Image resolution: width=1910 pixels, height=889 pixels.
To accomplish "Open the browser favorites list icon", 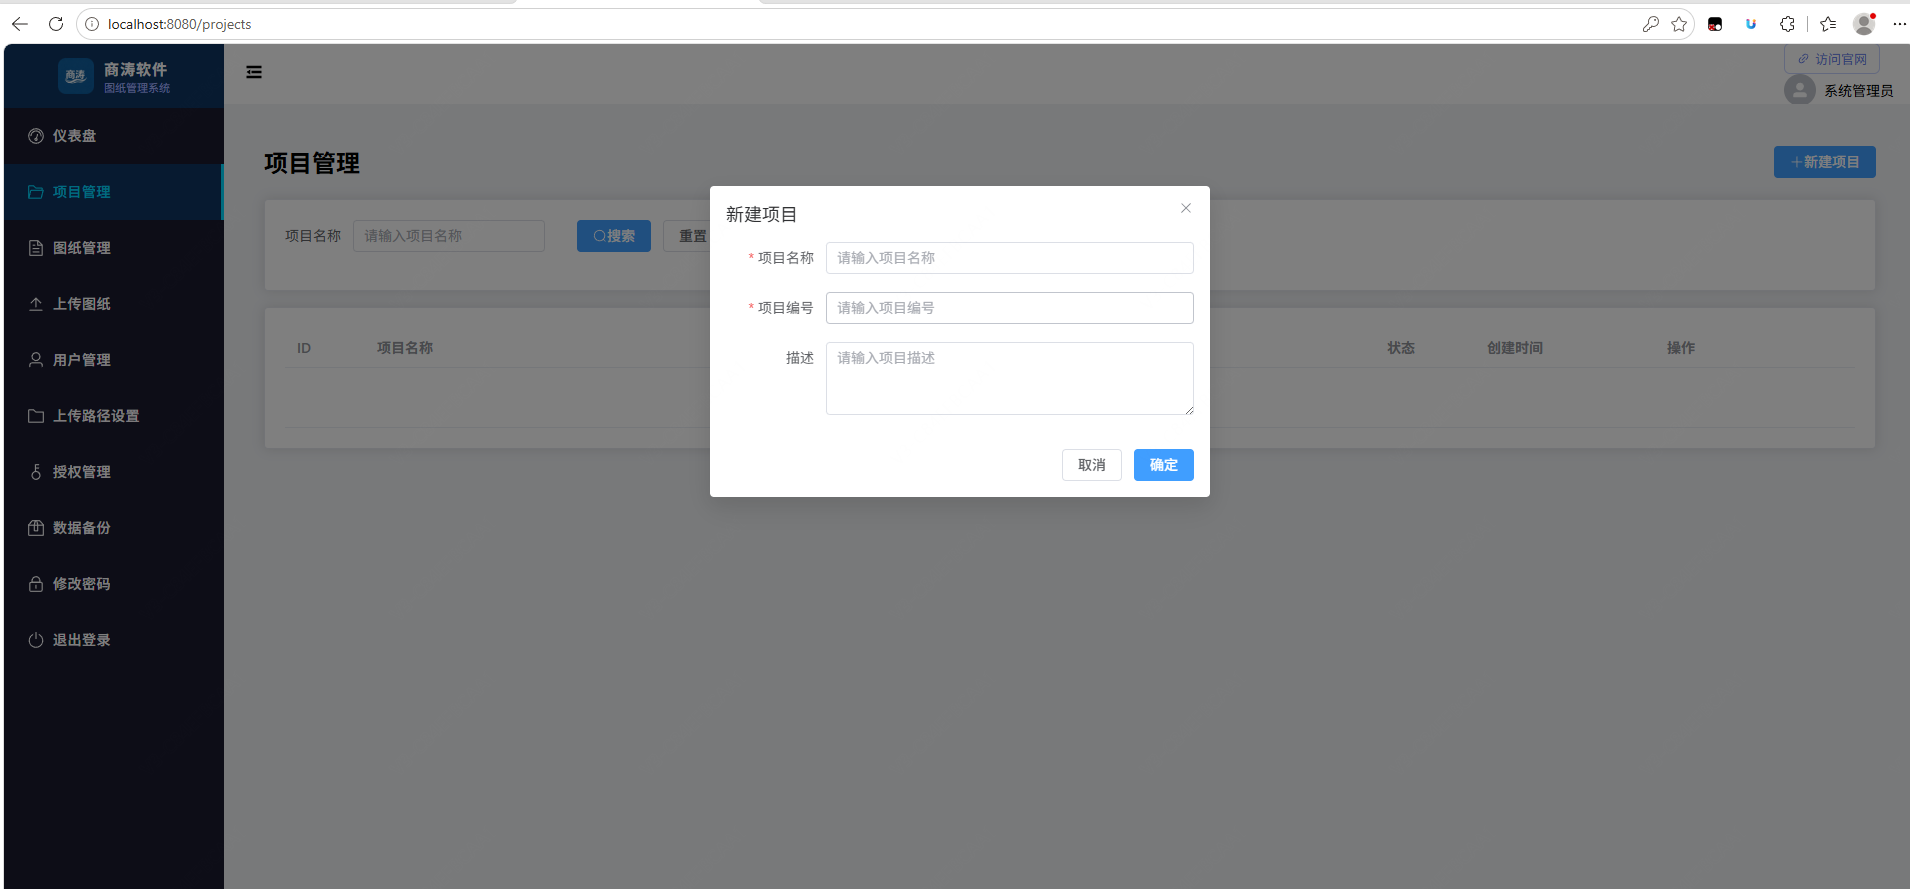I will (1828, 24).
